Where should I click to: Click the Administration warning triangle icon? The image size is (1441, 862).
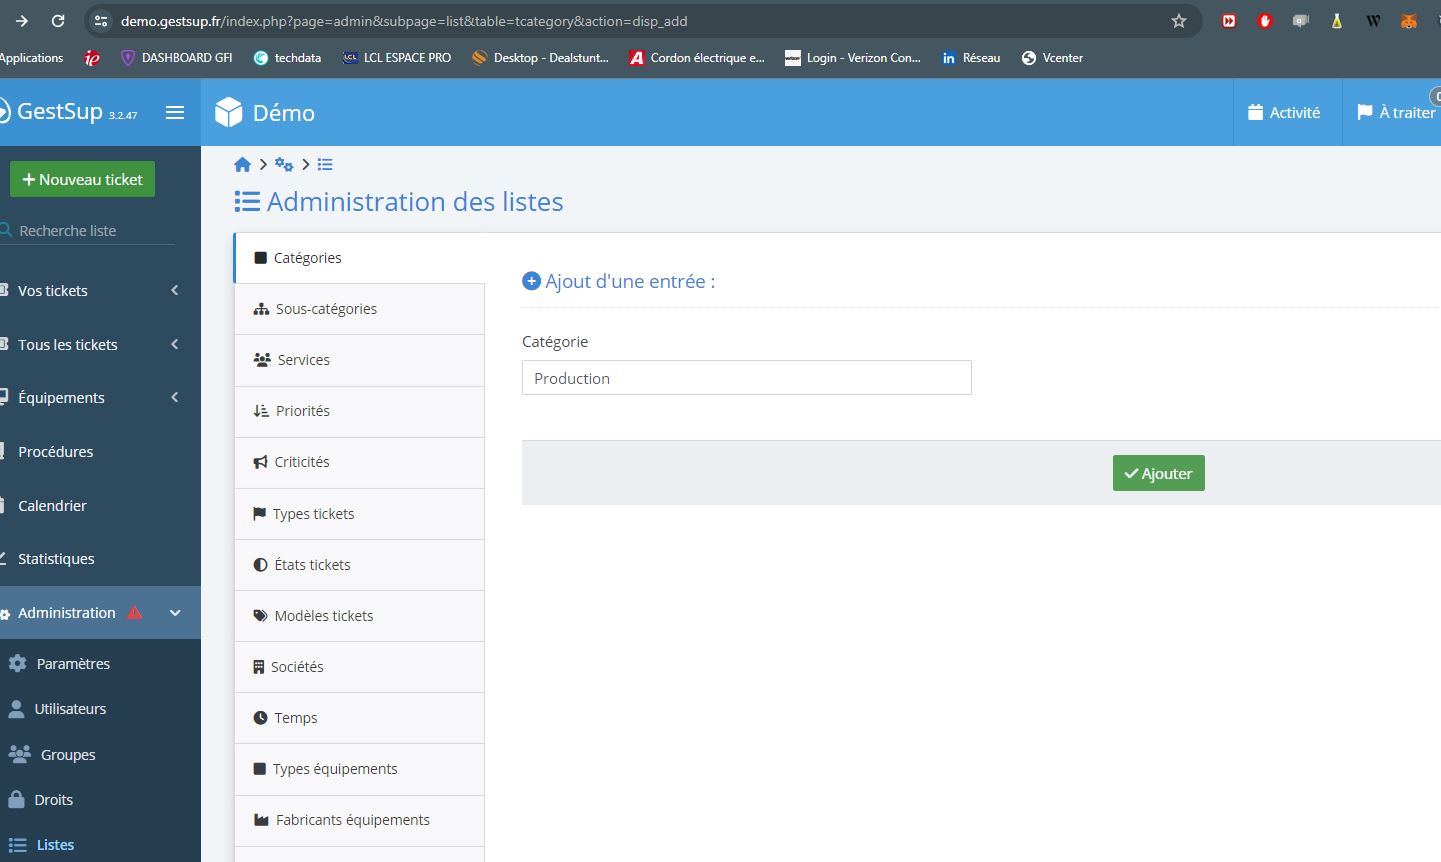(x=135, y=612)
